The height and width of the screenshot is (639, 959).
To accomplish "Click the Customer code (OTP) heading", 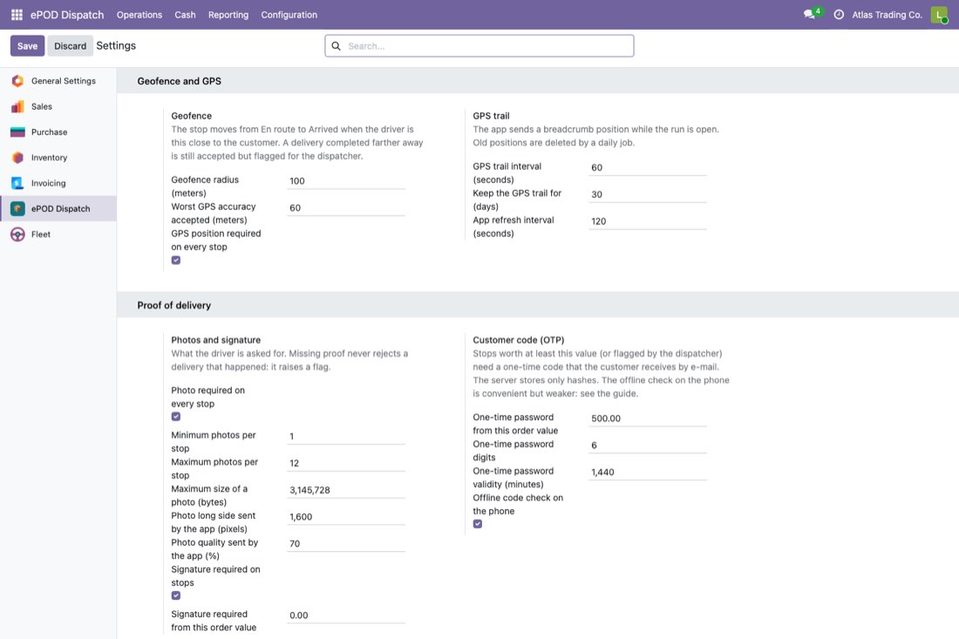I will (518, 340).
